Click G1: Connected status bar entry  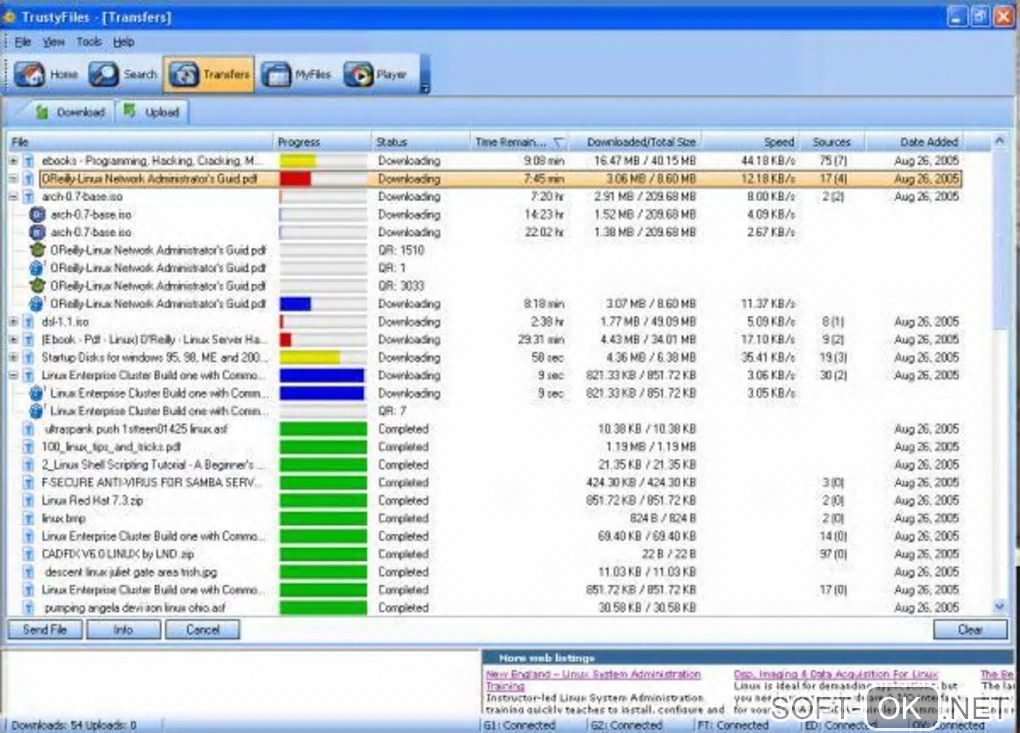pos(519,725)
